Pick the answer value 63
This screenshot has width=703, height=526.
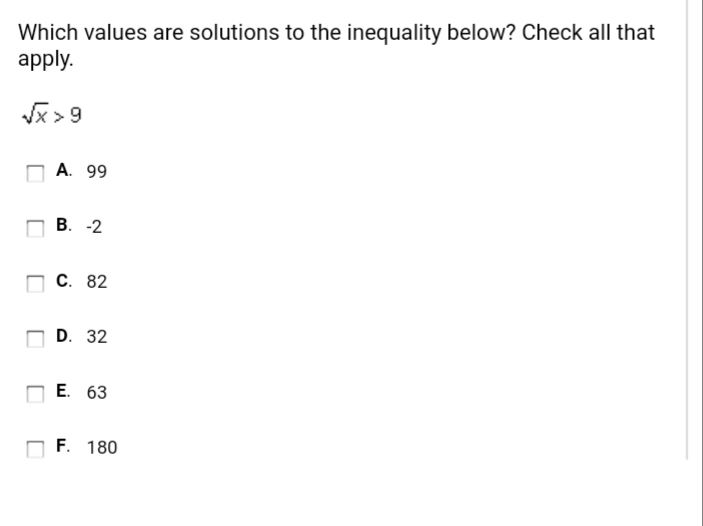(x=97, y=393)
